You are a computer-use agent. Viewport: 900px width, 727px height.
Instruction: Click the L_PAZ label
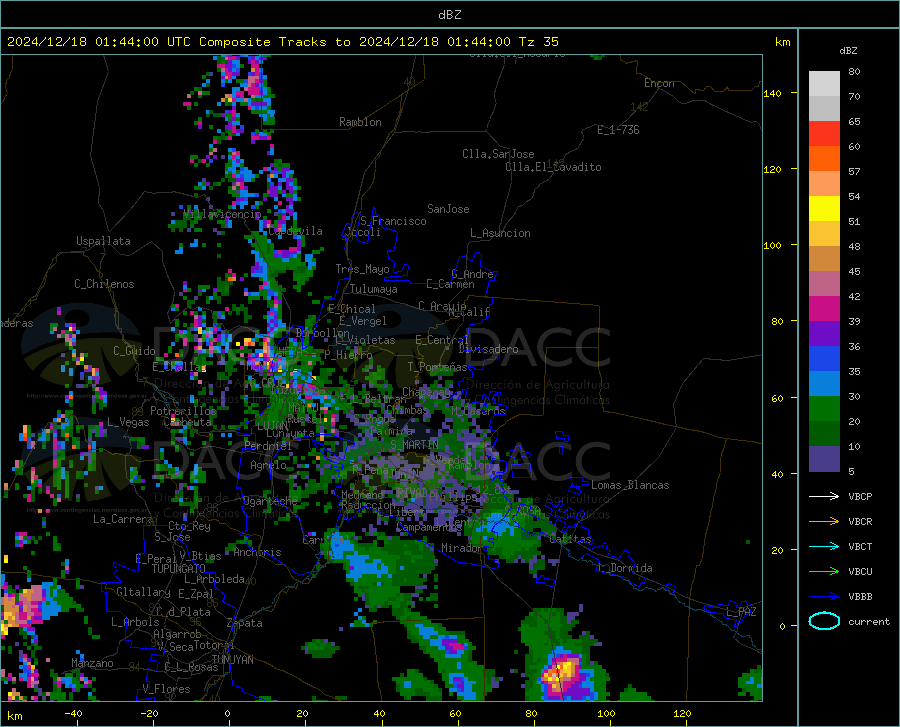[x=741, y=612]
